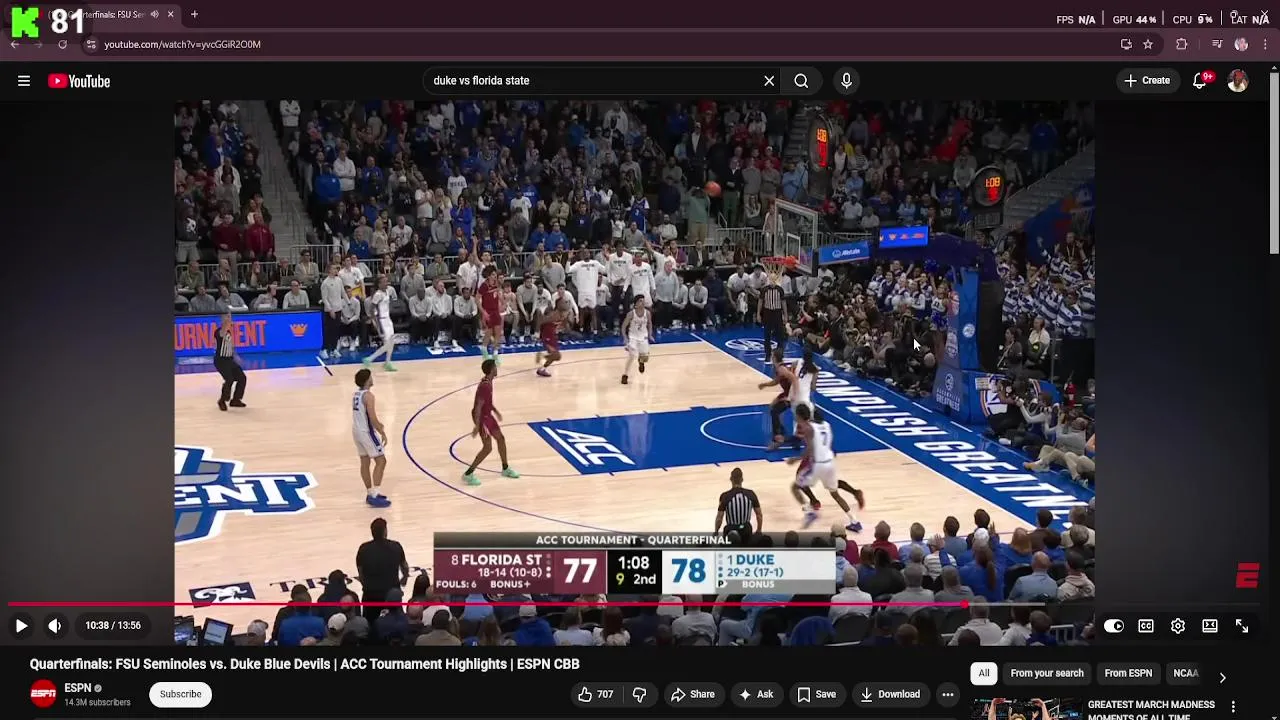
Task: Start voice search with the microphone
Action: click(x=846, y=81)
